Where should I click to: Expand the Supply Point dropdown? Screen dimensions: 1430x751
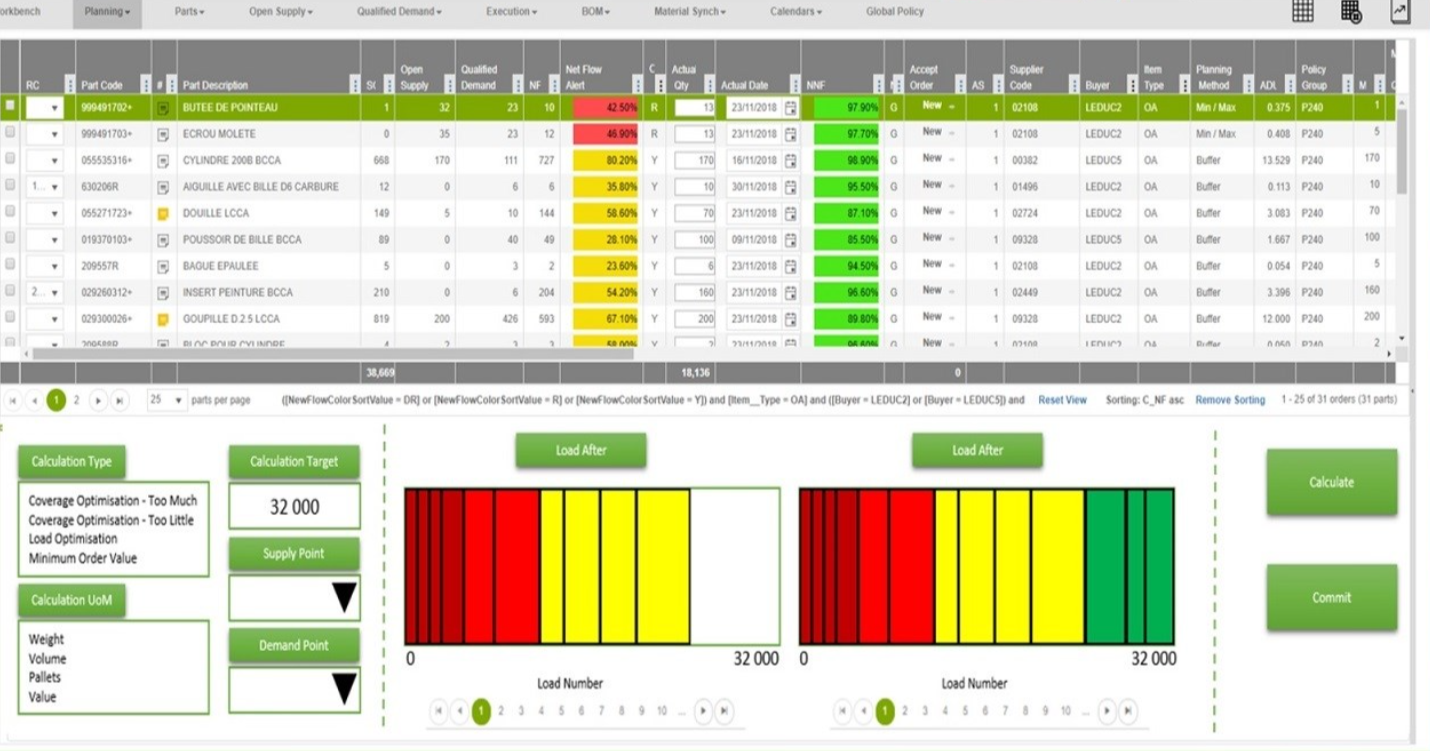tap(343, 598)
